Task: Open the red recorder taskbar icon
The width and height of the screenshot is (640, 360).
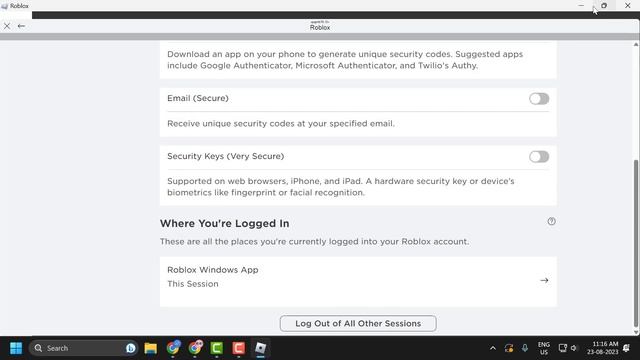Action: [239, 348]
